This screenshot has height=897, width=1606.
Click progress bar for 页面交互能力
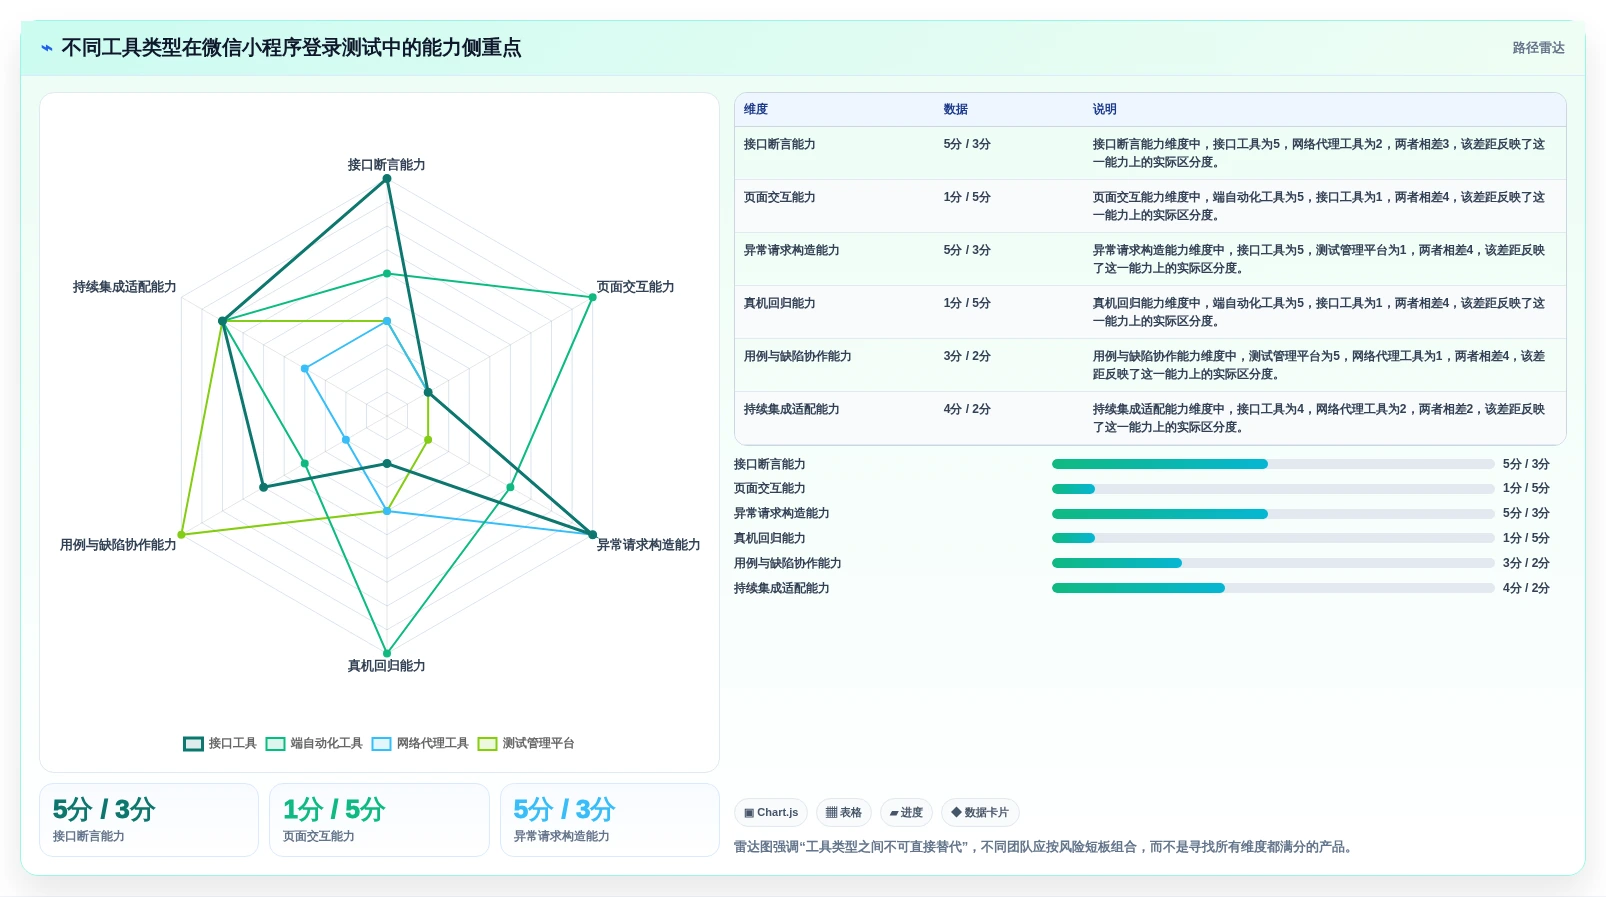pyautogui.click(x=1273, y=489)
